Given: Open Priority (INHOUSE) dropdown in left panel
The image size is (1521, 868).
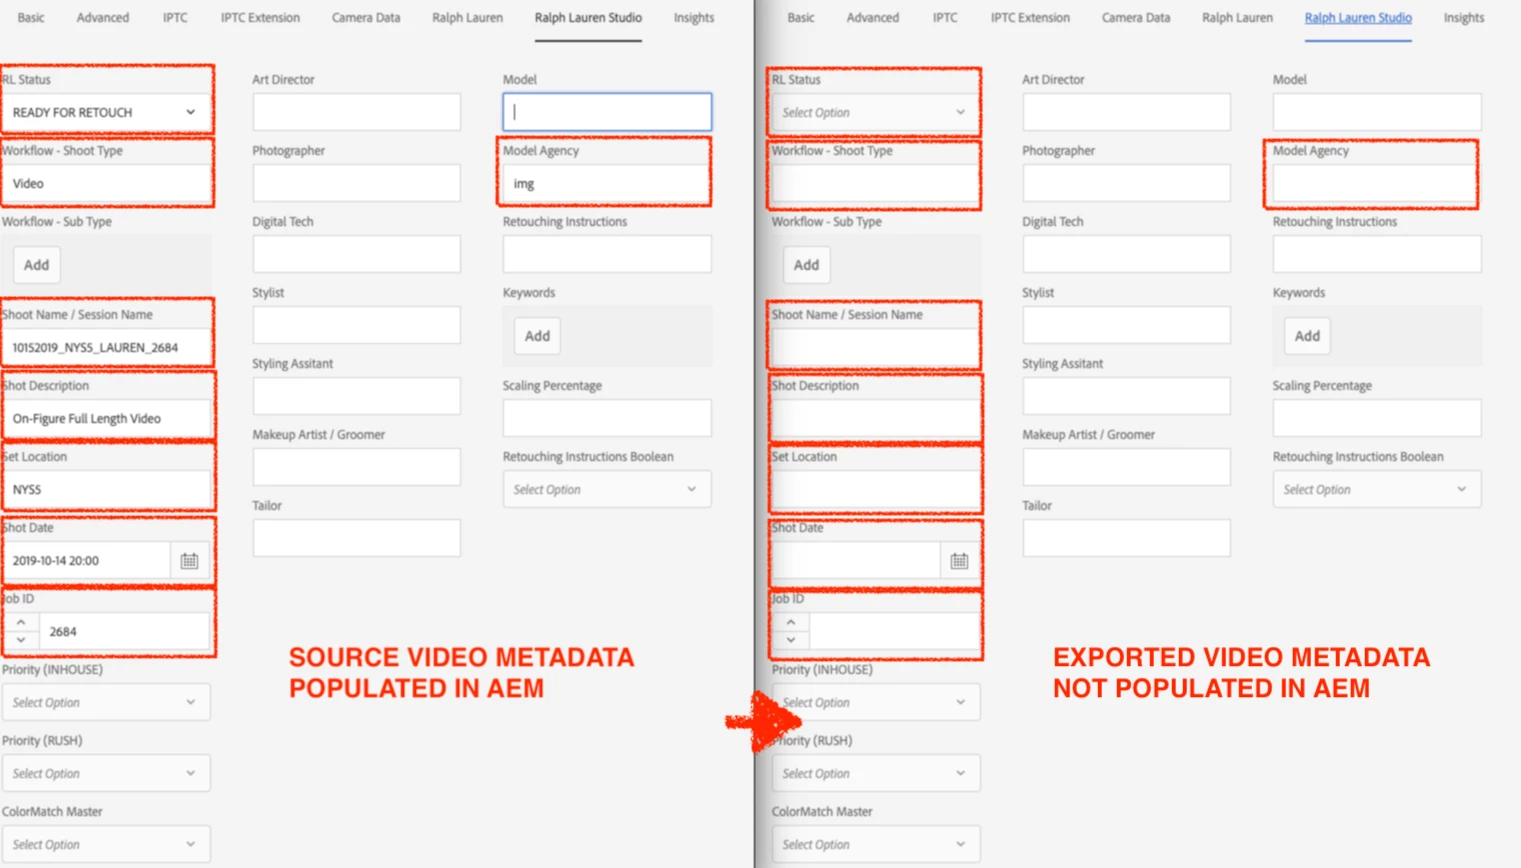Looking at the screenshot, I should pyautogui.click(x=106, y=702).
